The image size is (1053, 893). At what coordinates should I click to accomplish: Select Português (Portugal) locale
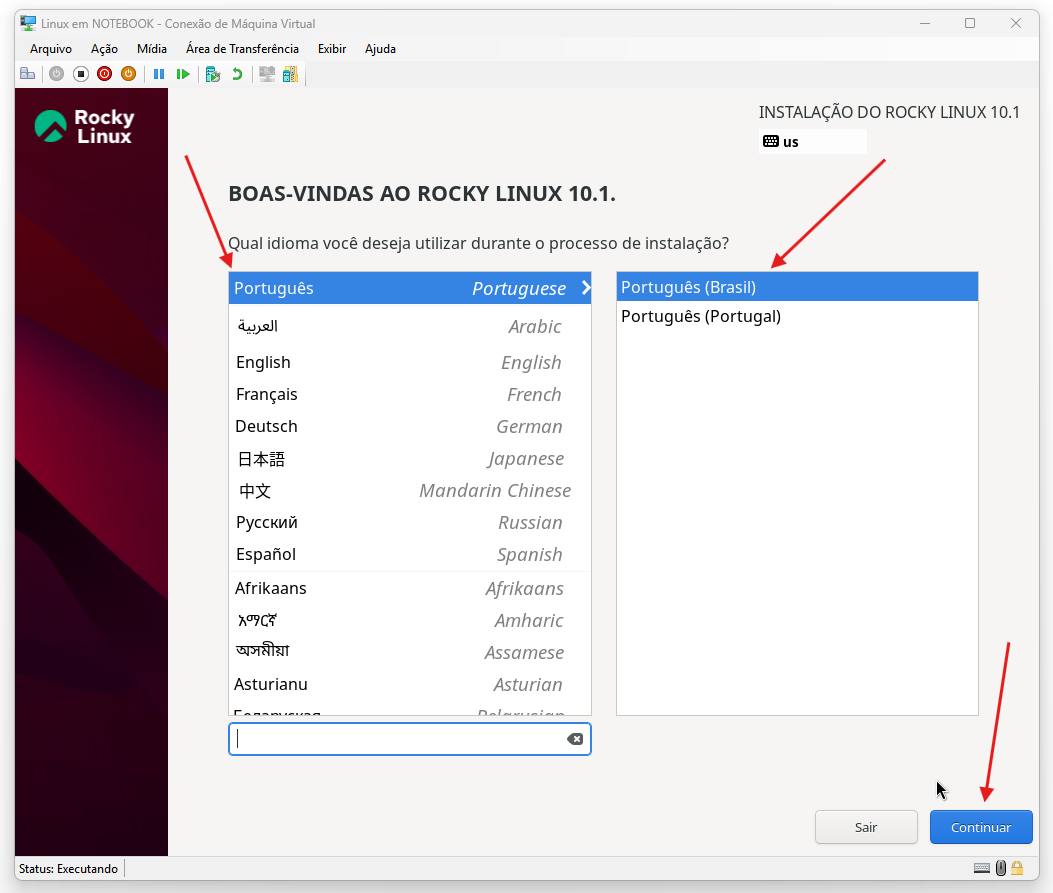pos(700,317)
